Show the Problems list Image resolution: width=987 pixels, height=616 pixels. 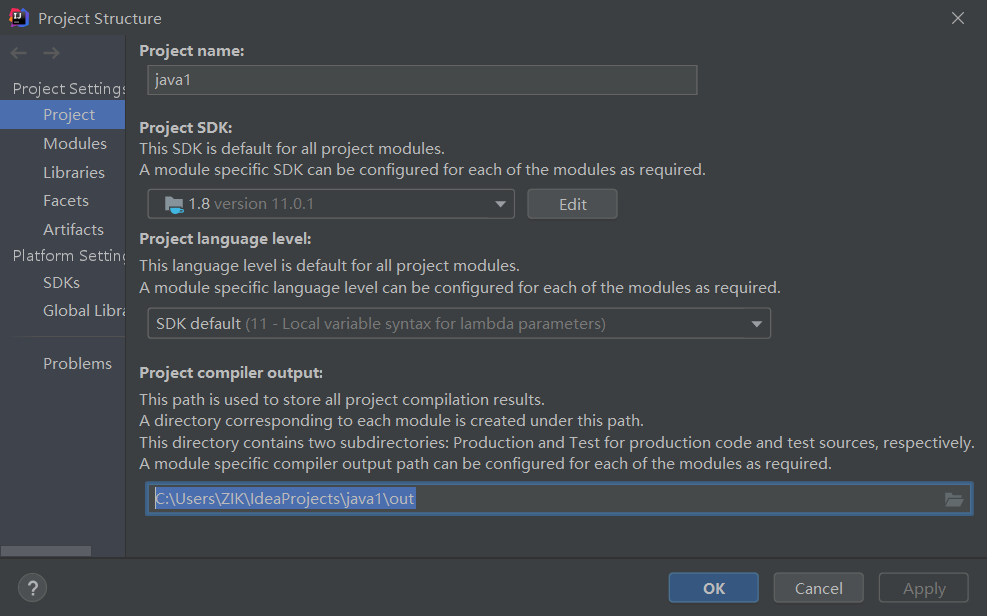coord(77,363)
